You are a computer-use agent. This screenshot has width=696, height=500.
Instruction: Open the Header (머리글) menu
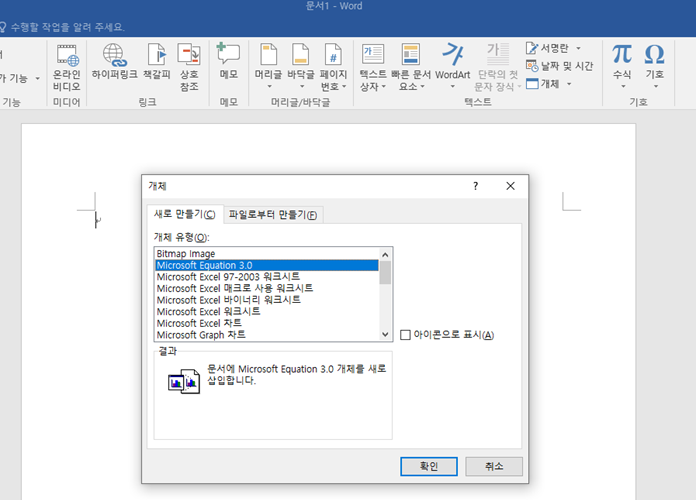pyautogui.click(x=268, y=67)
